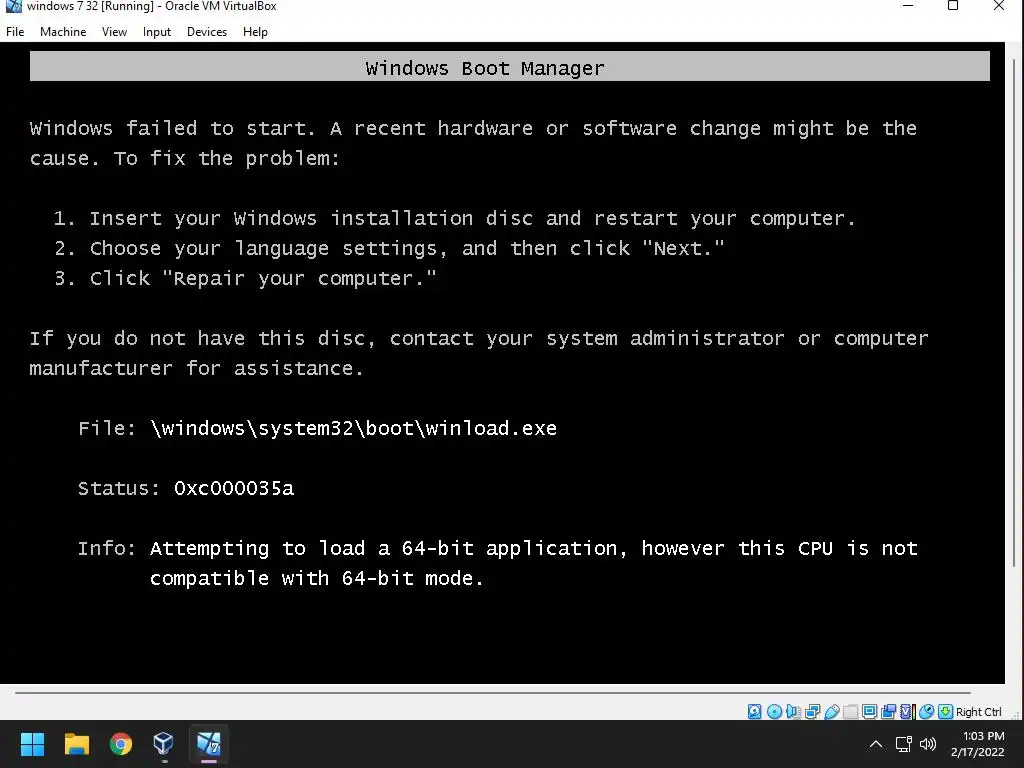Click the recording status icon
This screenshot has width=1024, height=768.
pos(888,711)
